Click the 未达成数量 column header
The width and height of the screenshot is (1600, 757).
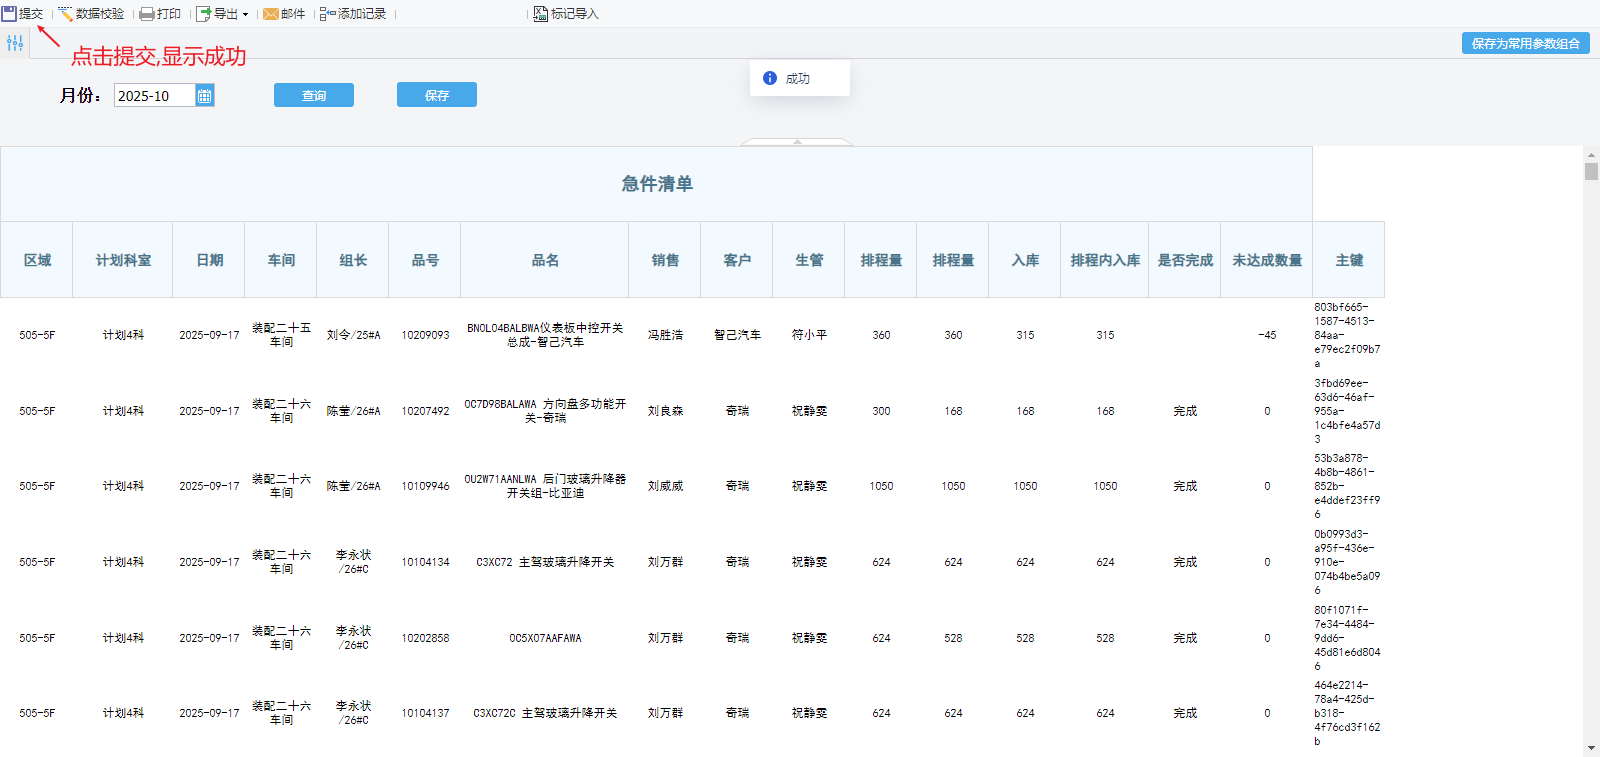coord(1267,260)
